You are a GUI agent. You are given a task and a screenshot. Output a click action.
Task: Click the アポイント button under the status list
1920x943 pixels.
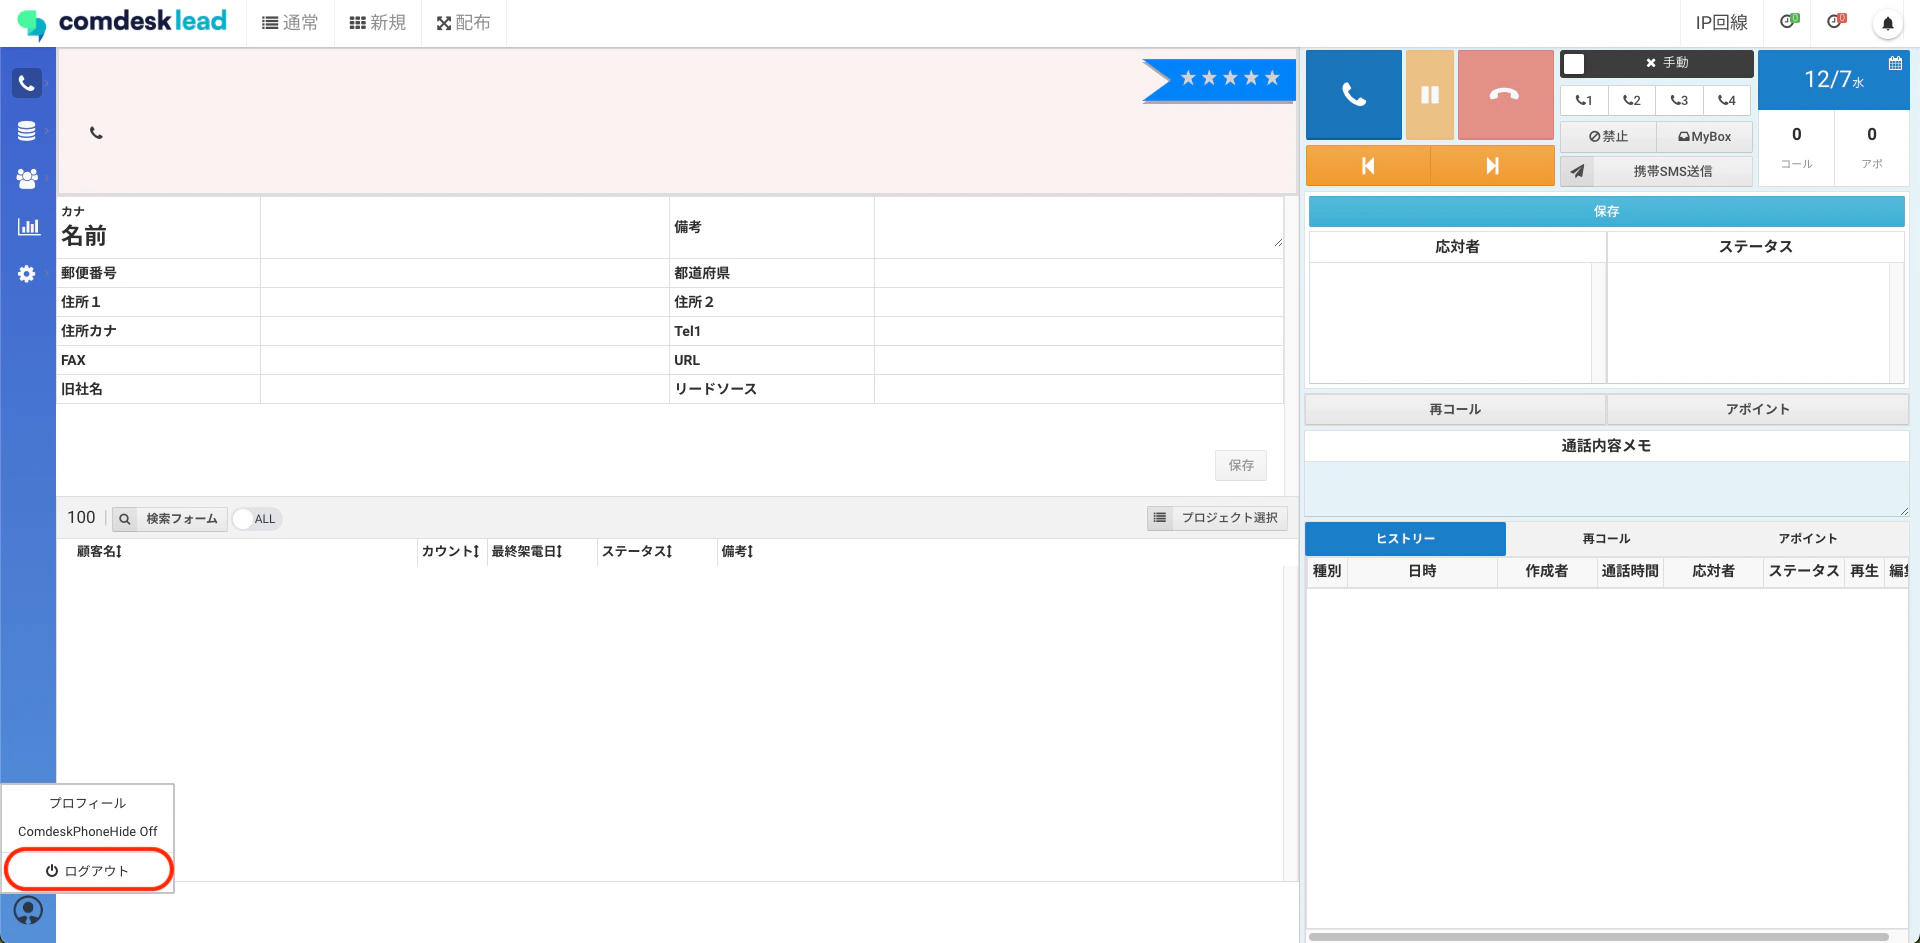(1757, 409)
